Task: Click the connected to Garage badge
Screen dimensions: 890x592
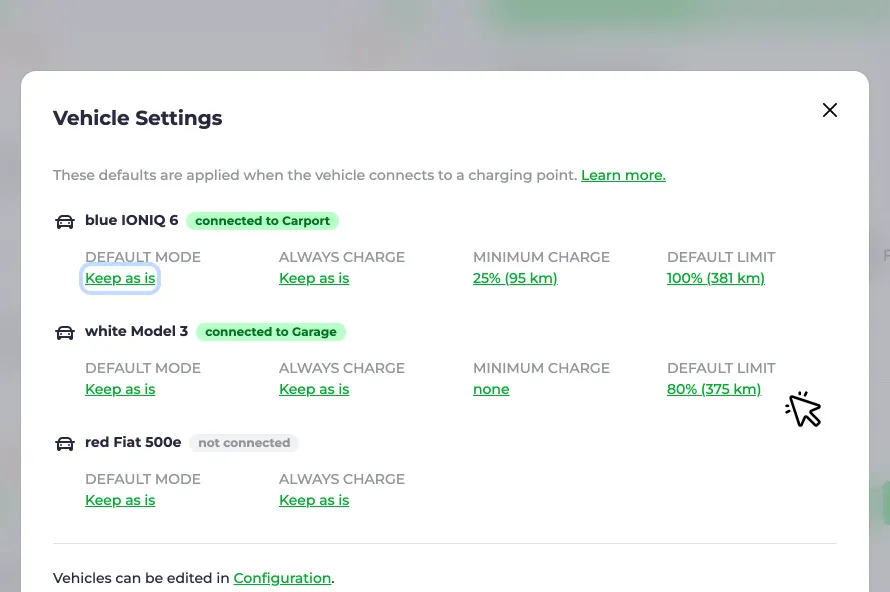Action: [x=271, y=332]
